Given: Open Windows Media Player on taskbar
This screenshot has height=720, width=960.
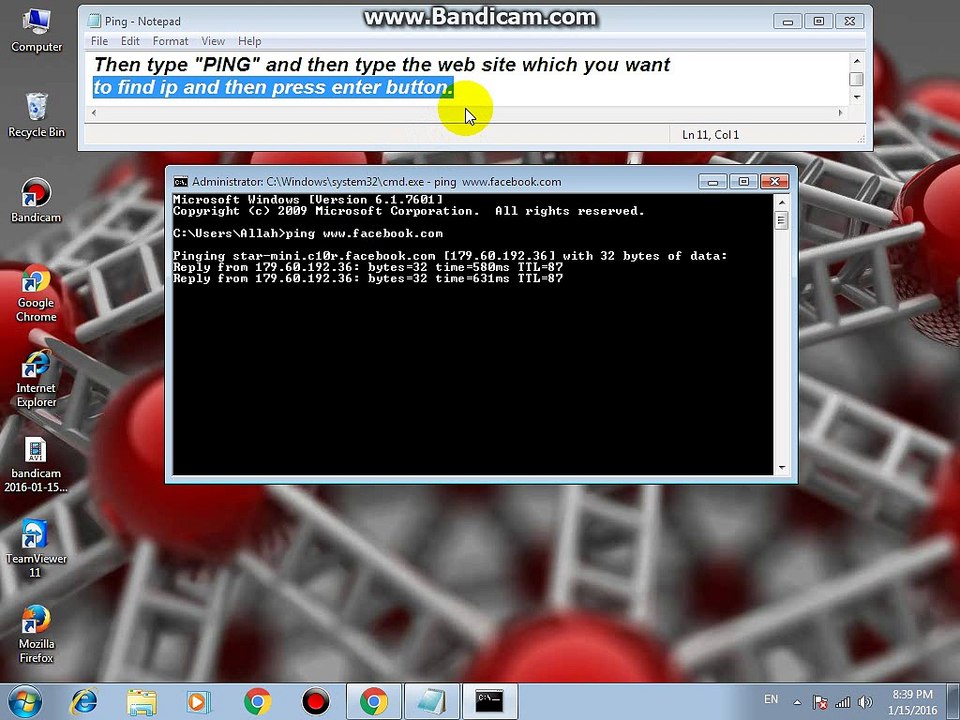Looking at the screenshot, I should coord(198,702).
